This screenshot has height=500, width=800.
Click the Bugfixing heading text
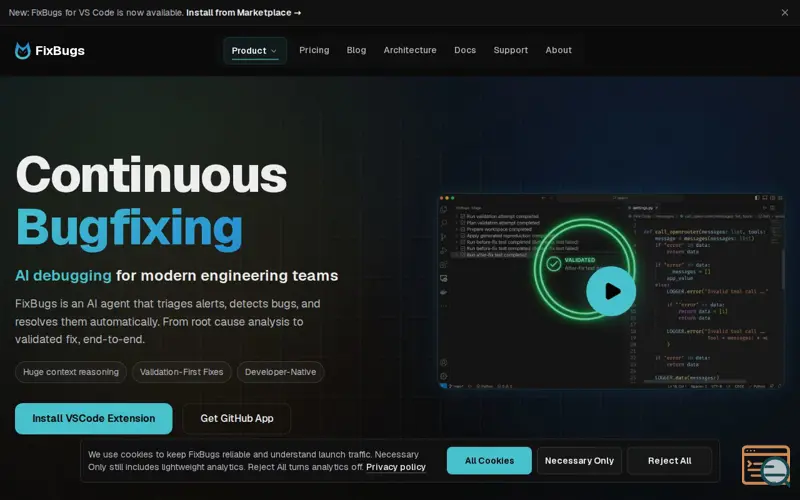pos(130,228)
